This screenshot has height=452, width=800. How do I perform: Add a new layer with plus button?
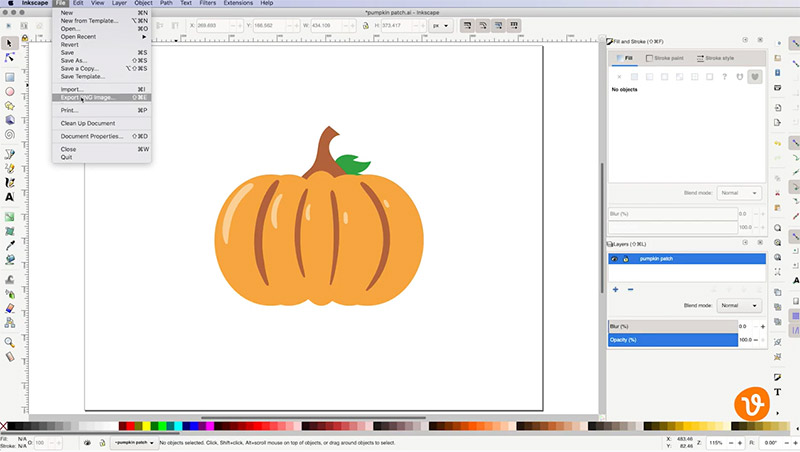[615, 289]
